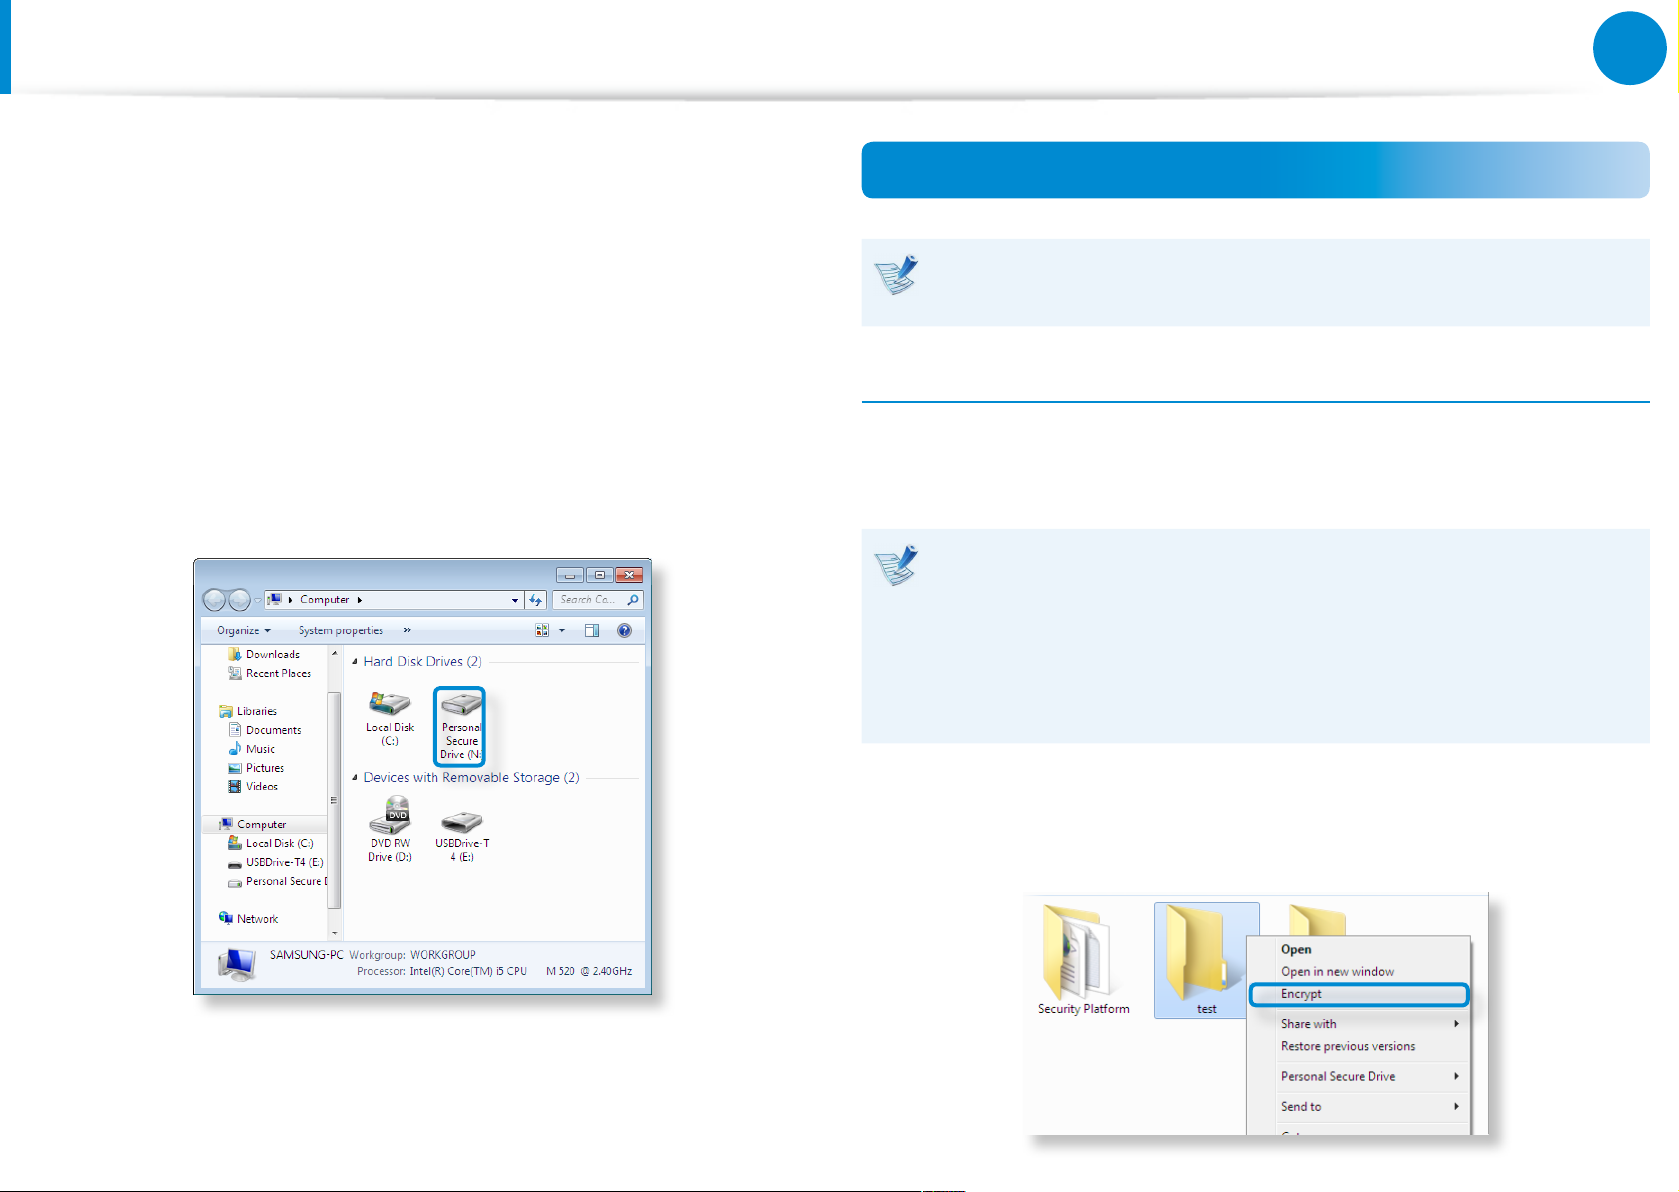Click the change view icon in toolbar
1679x1192 pixels.
(542, 630)
